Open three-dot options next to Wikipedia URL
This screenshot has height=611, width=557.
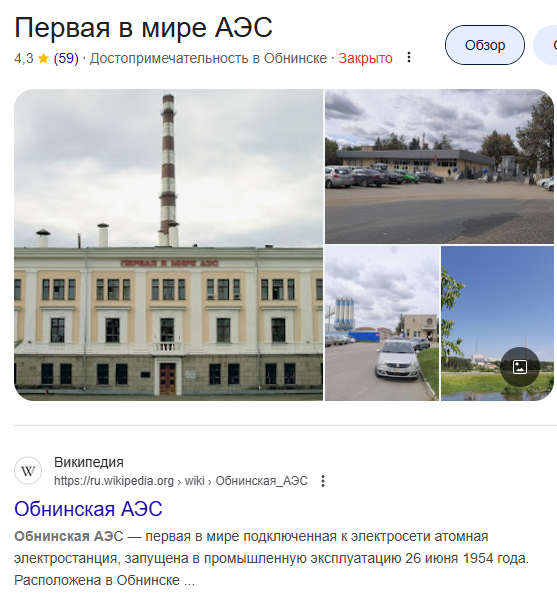point(323,481)
